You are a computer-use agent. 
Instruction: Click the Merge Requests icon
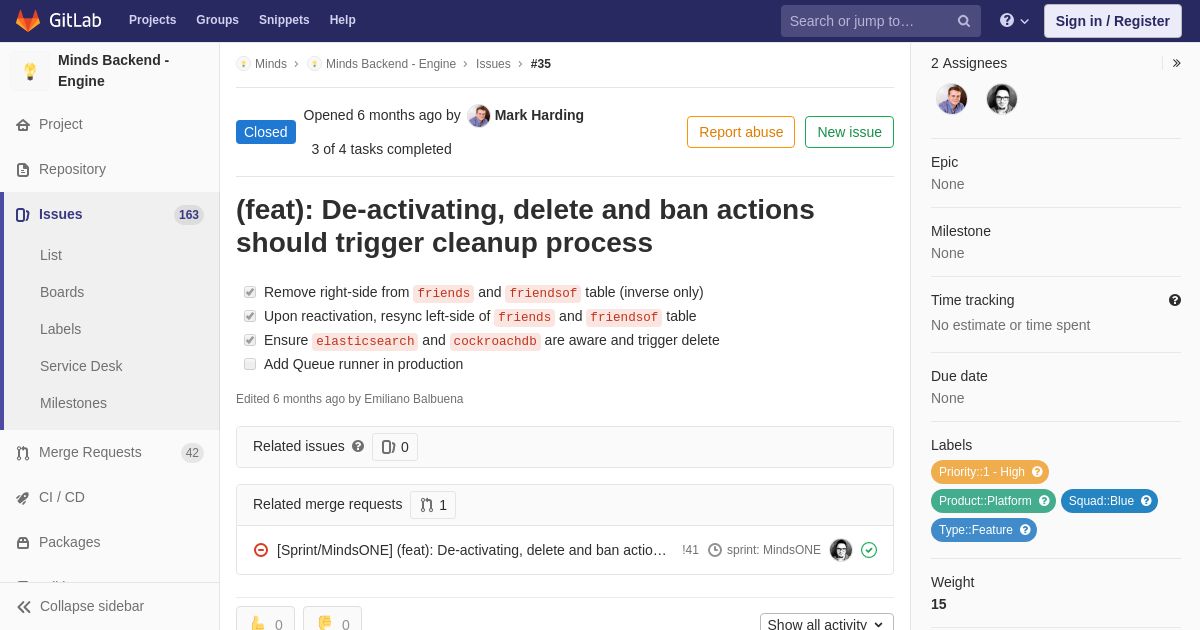coord(23,453)
